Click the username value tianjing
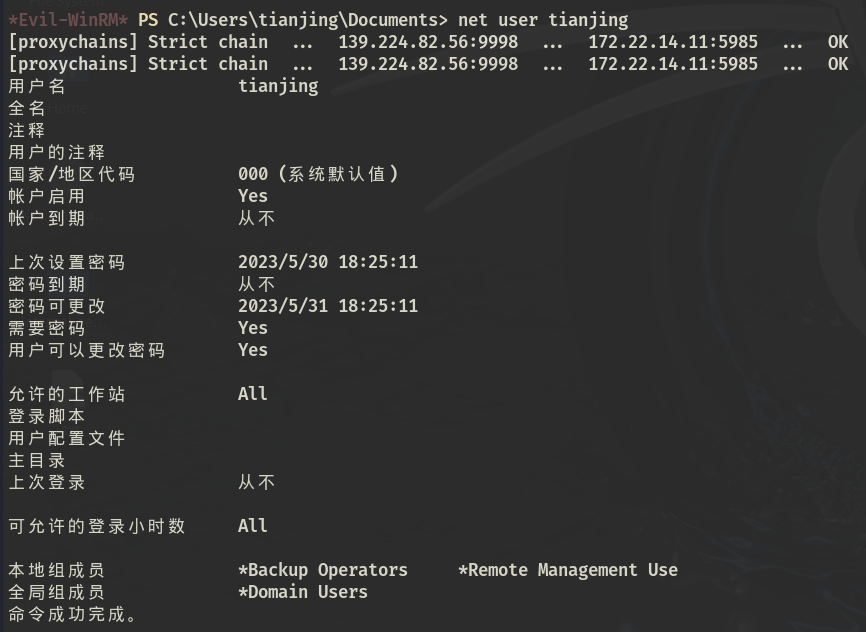This screenshot has width=866, height=632. coord(278,87)
